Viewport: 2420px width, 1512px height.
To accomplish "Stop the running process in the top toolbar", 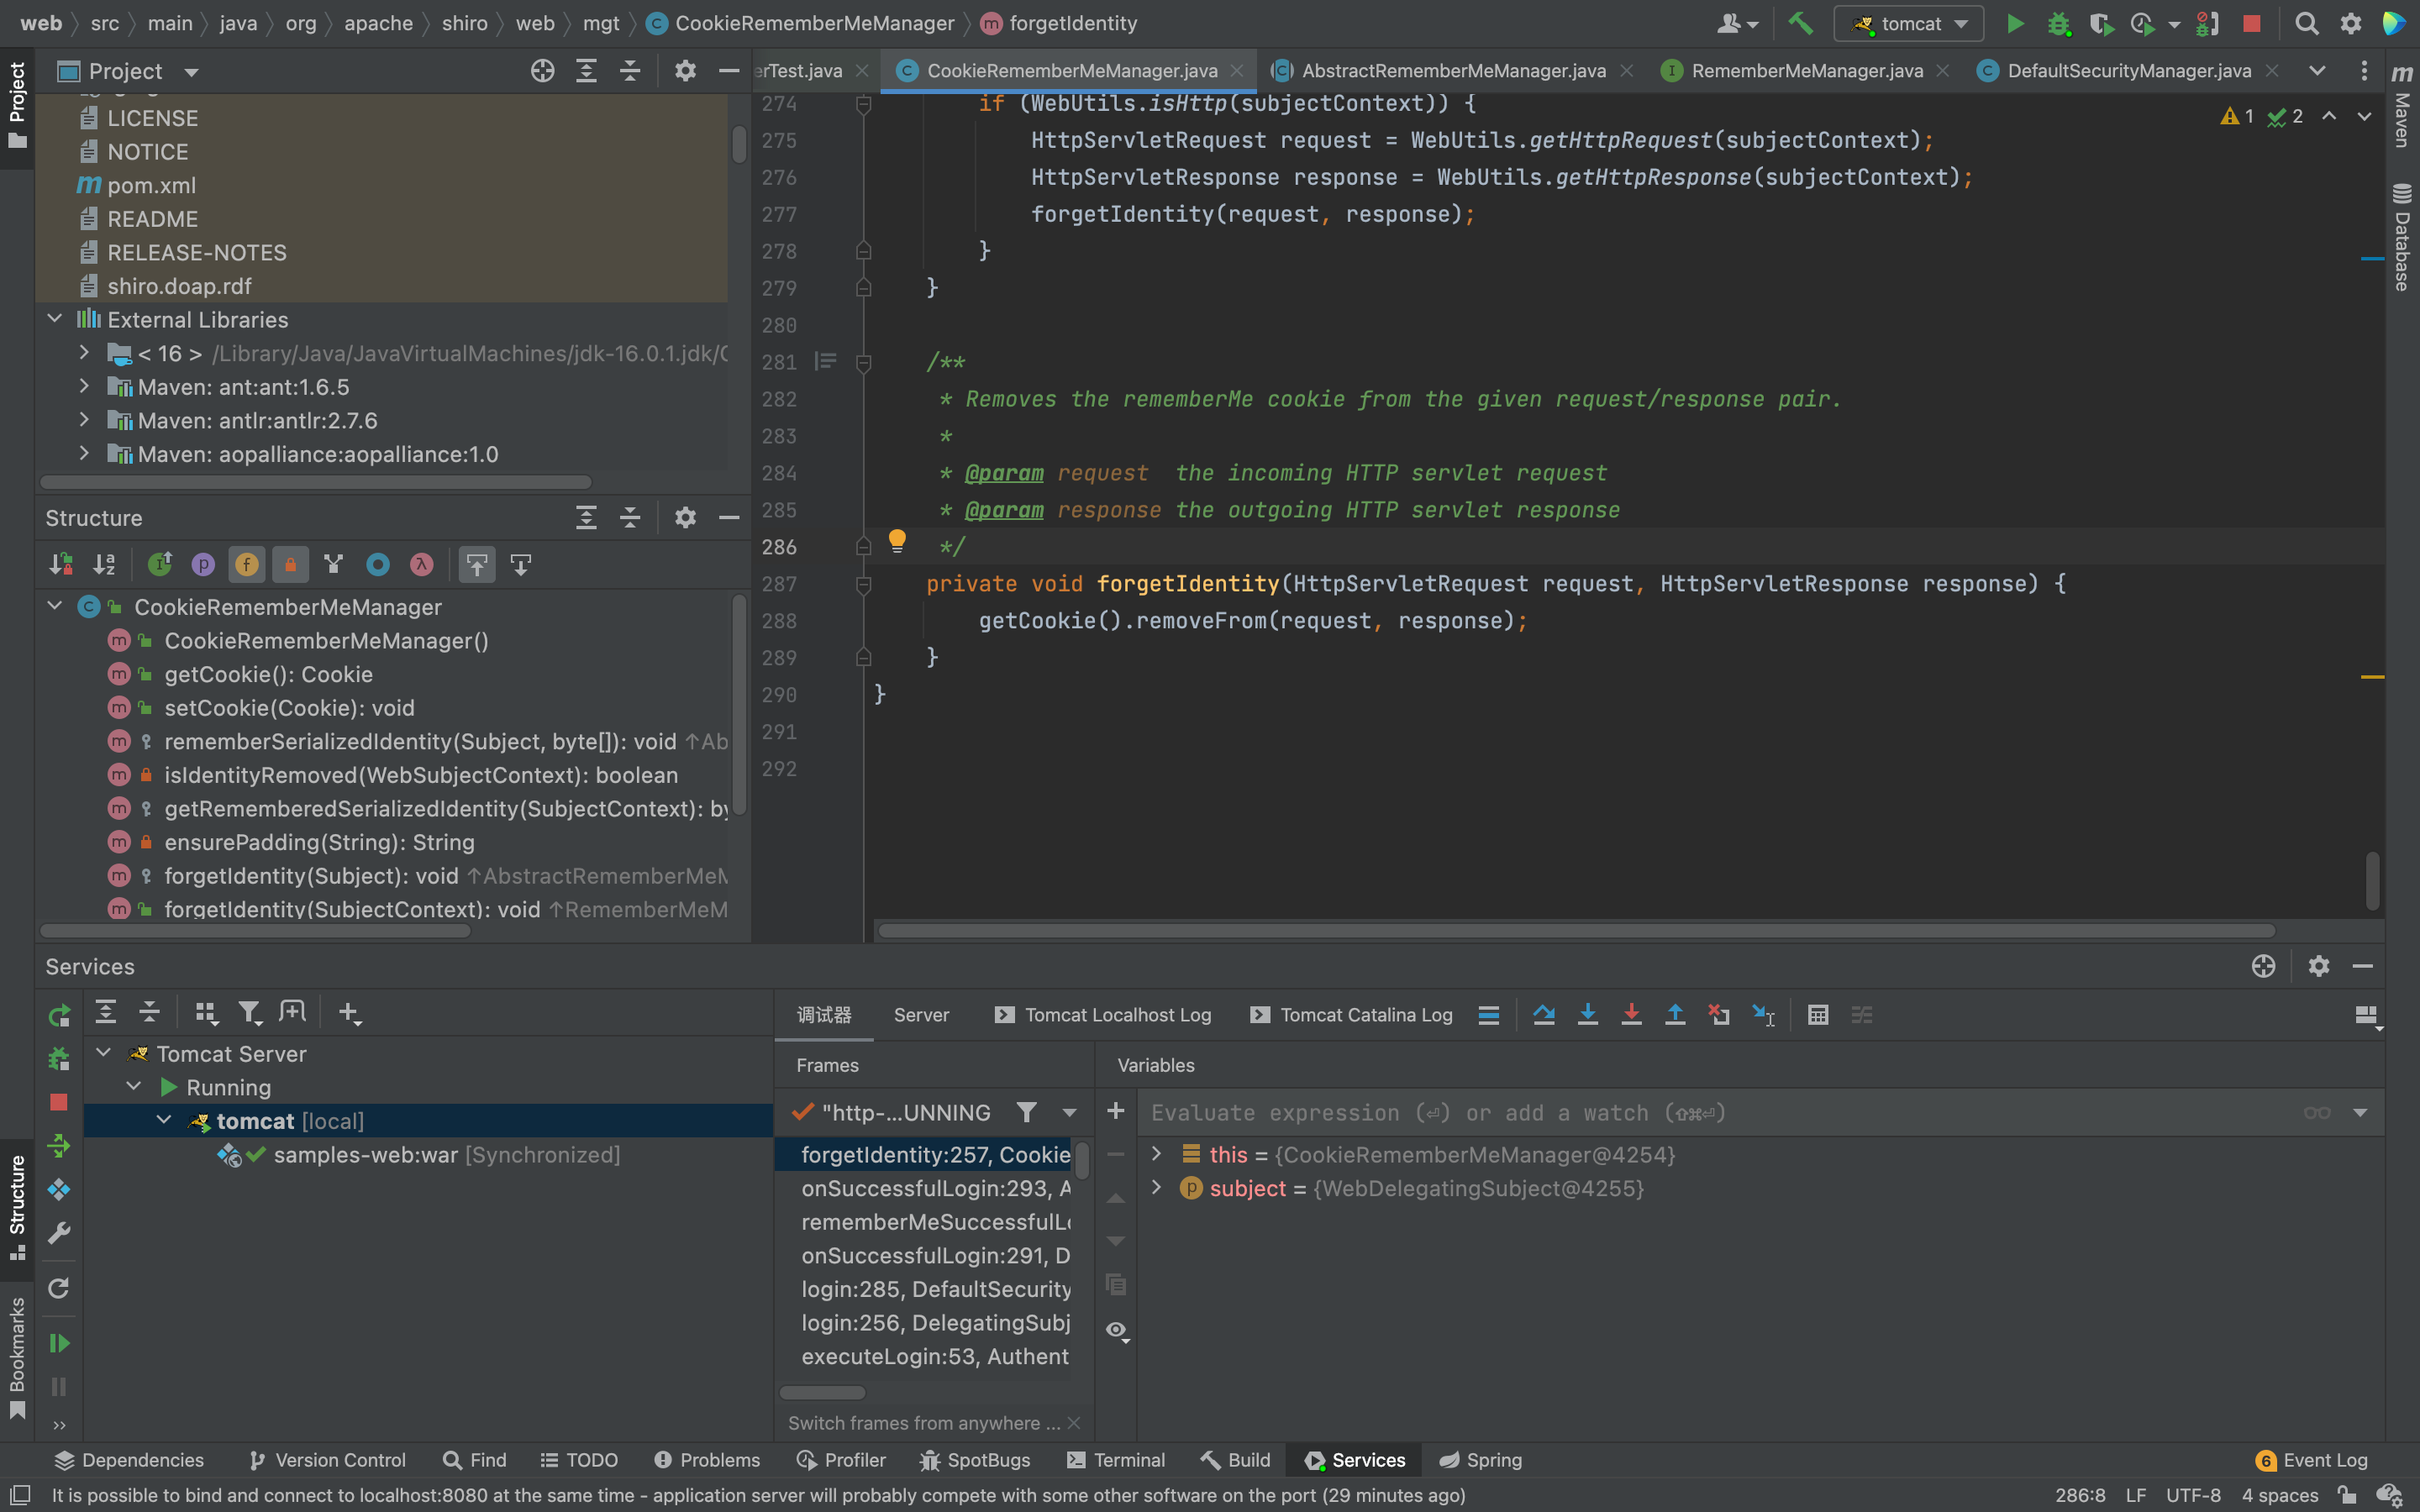I will point(2251,23).
